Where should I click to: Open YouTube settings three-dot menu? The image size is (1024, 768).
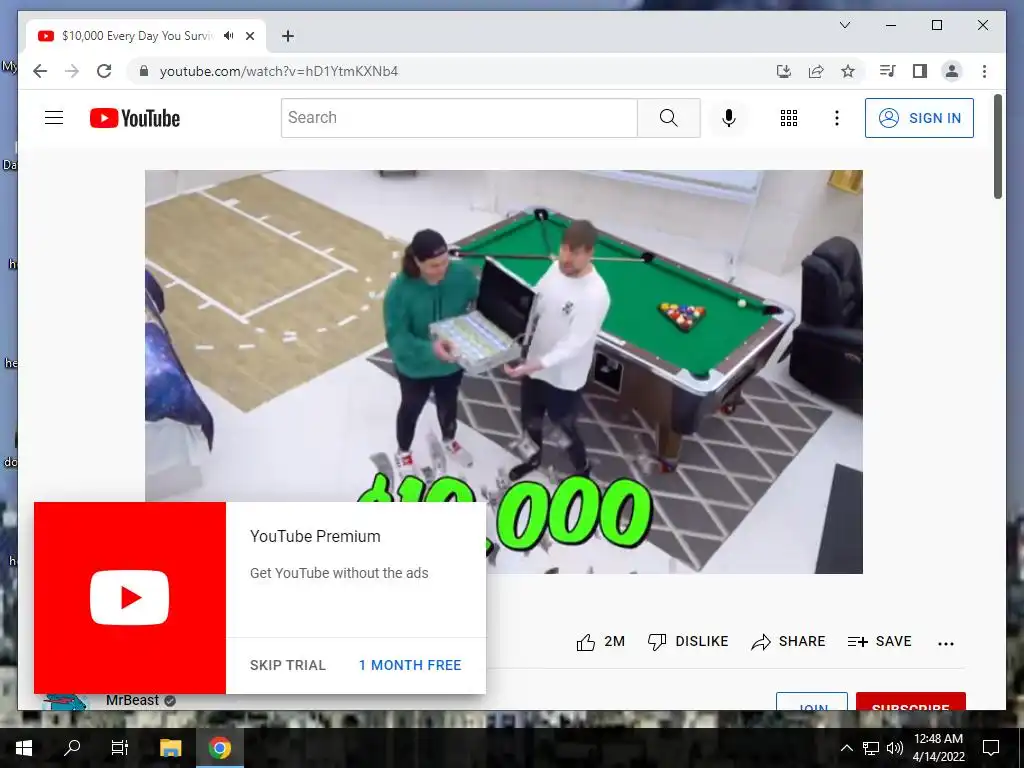837,118
